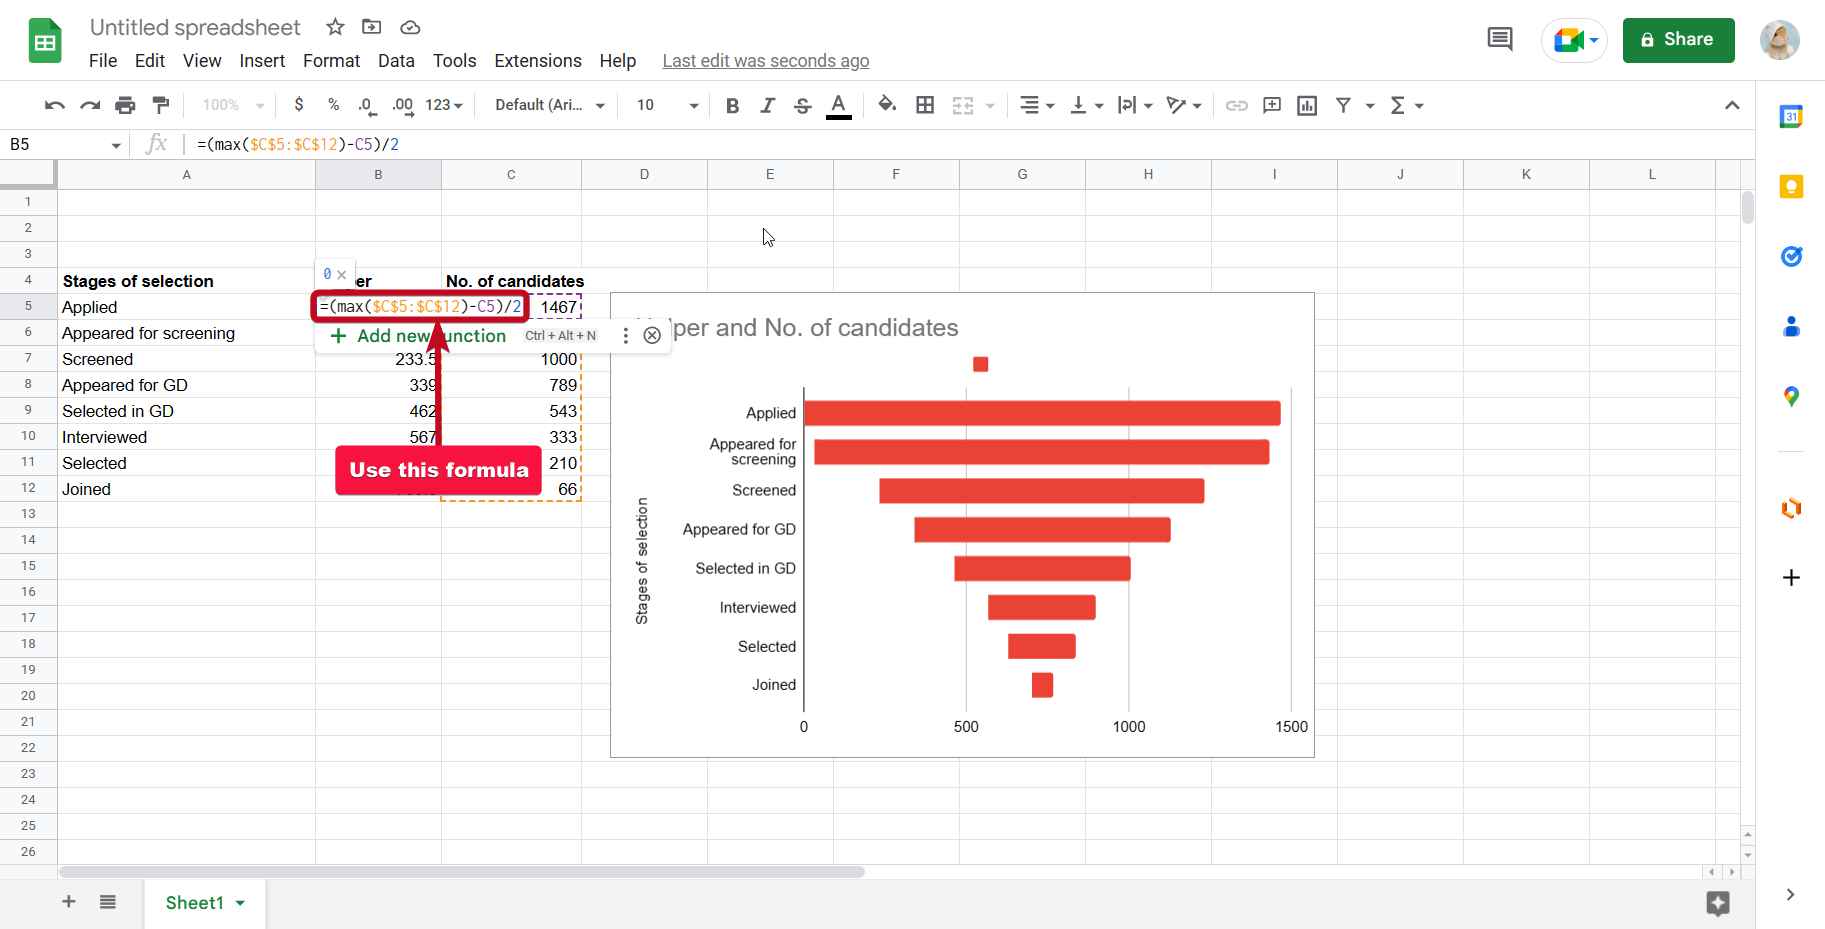Open the font family Default dropdown
1825x929 pixels.
[x=550, y=105]
